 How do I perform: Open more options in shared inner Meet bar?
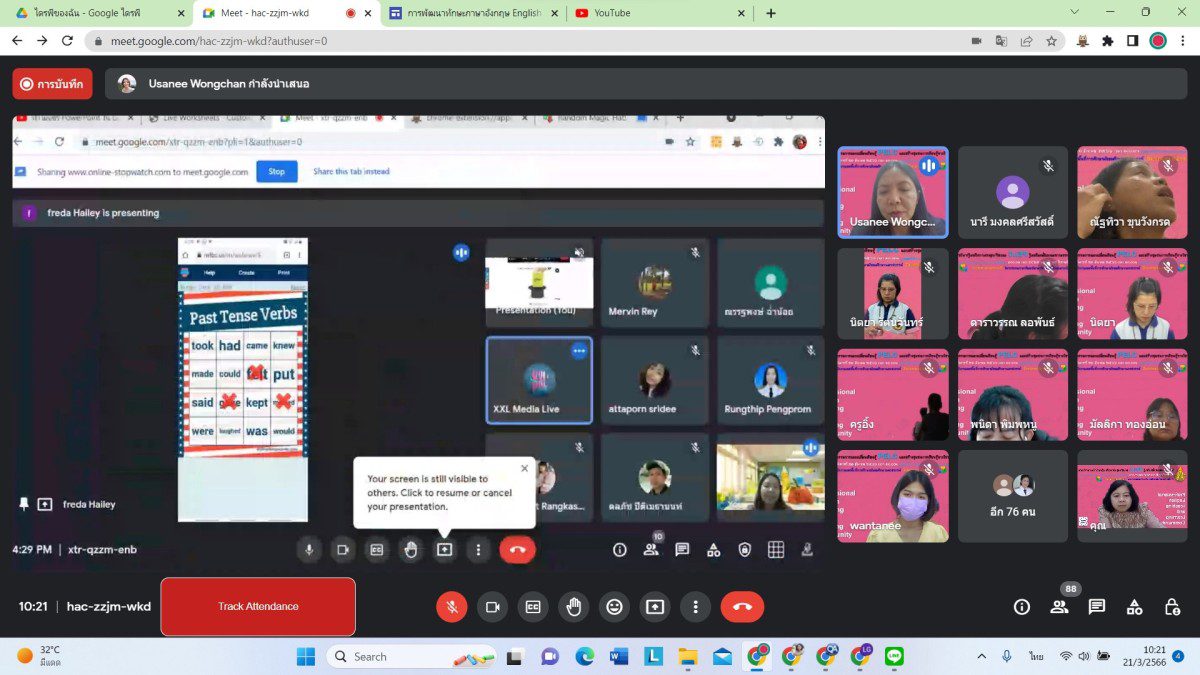[x=478, y=549]
